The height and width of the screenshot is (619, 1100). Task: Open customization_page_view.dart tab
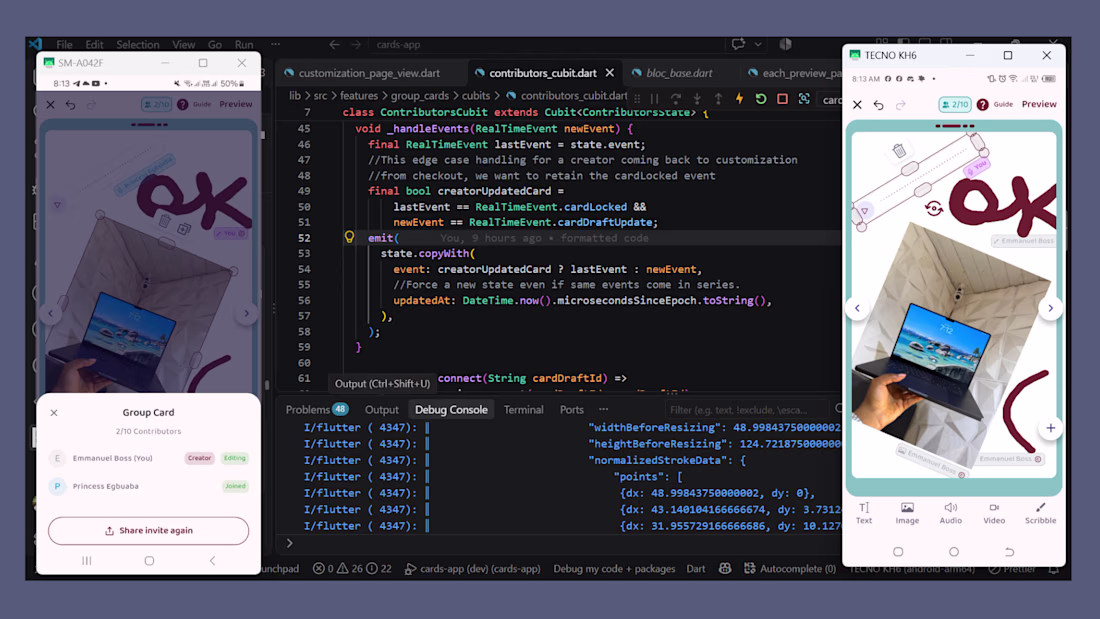click(369, 73)
